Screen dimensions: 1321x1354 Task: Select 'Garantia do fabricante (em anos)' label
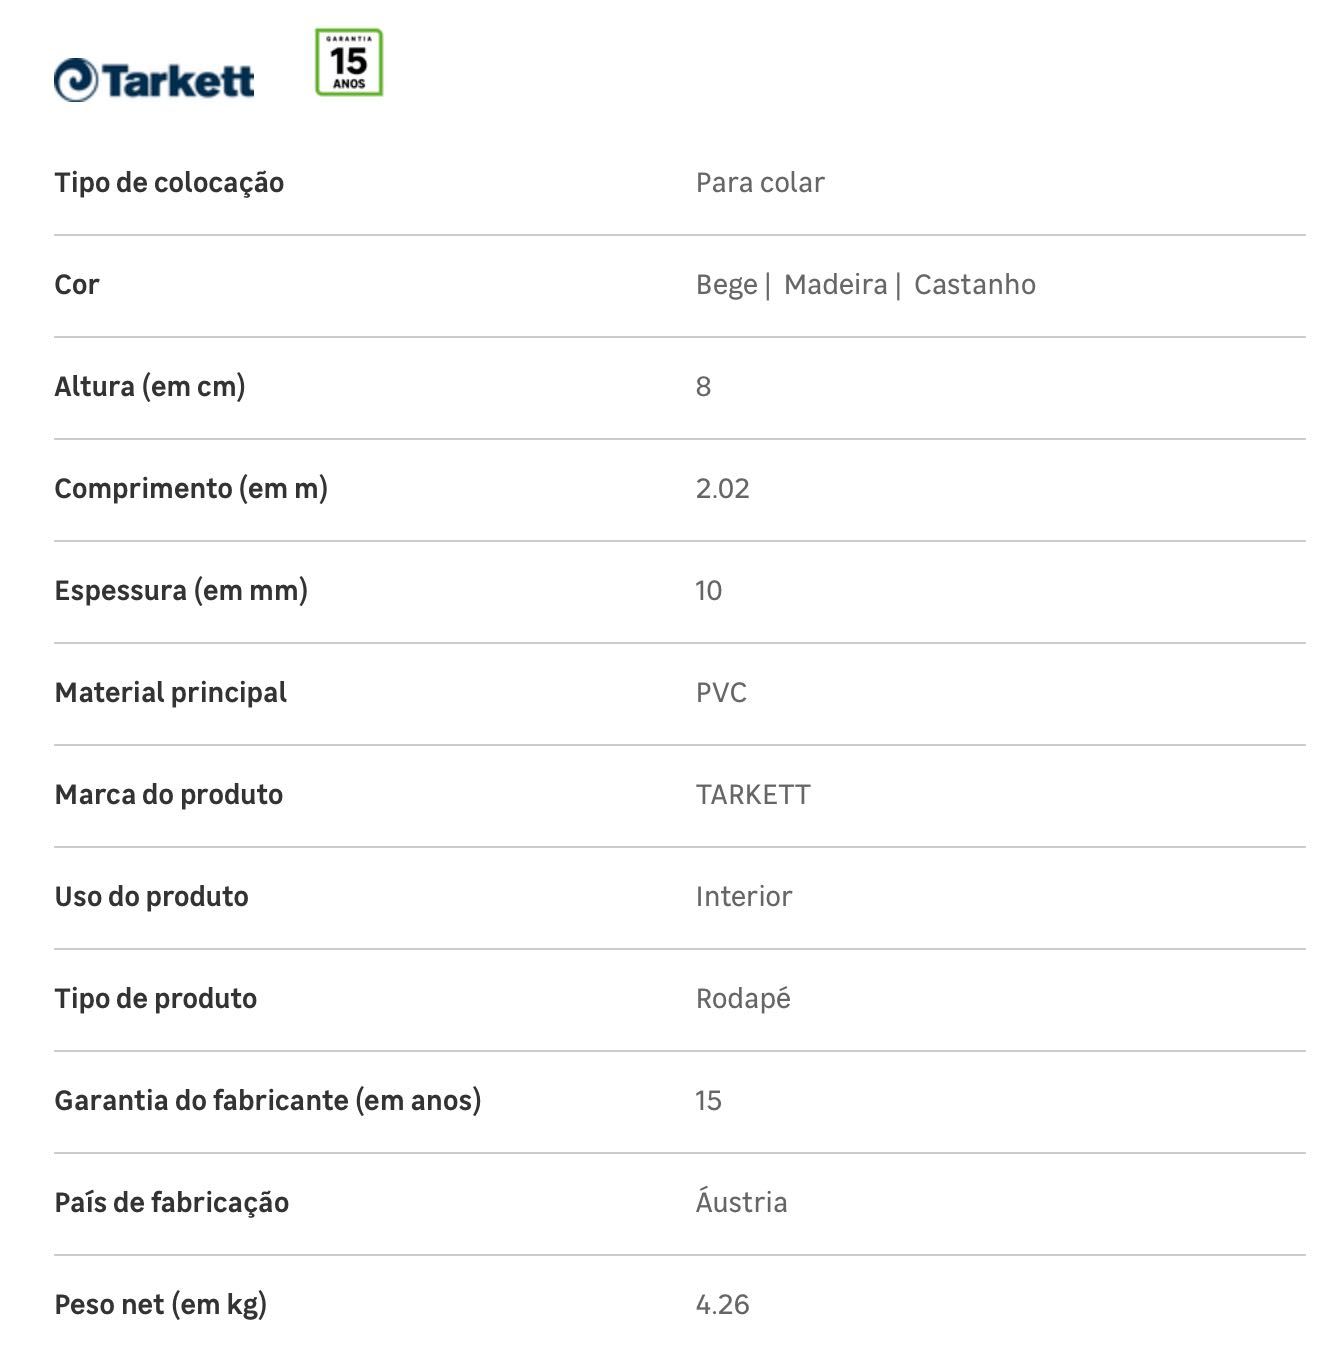[x=268, y=1101]
